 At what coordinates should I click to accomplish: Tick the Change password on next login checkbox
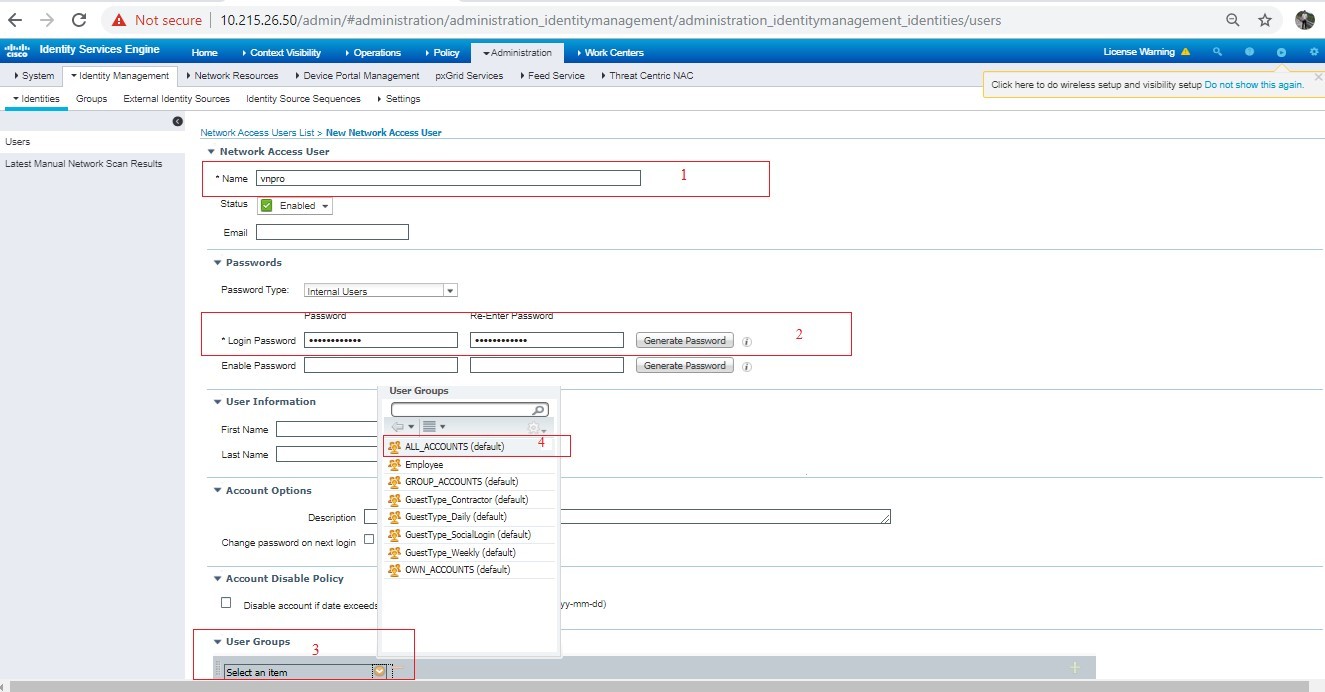pyautogui.click(x=369, y=539)
